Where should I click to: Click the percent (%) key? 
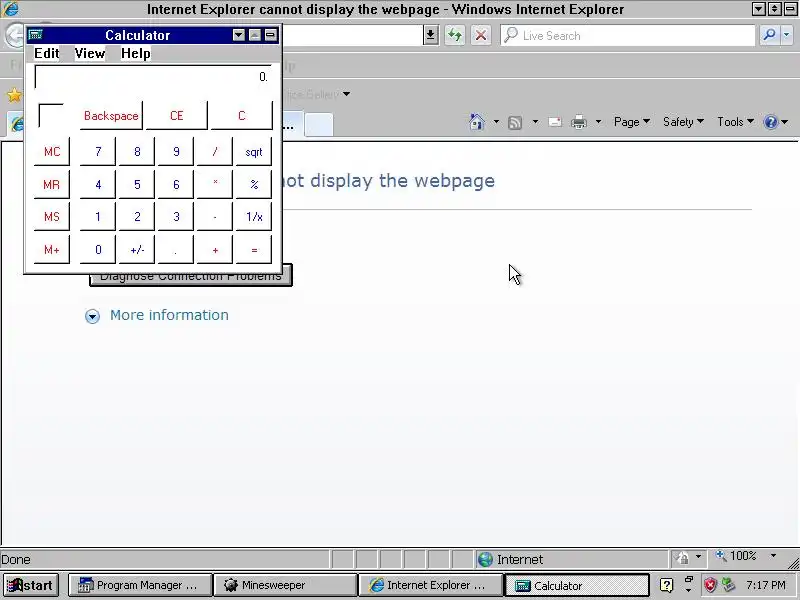(x=254, y=184)
